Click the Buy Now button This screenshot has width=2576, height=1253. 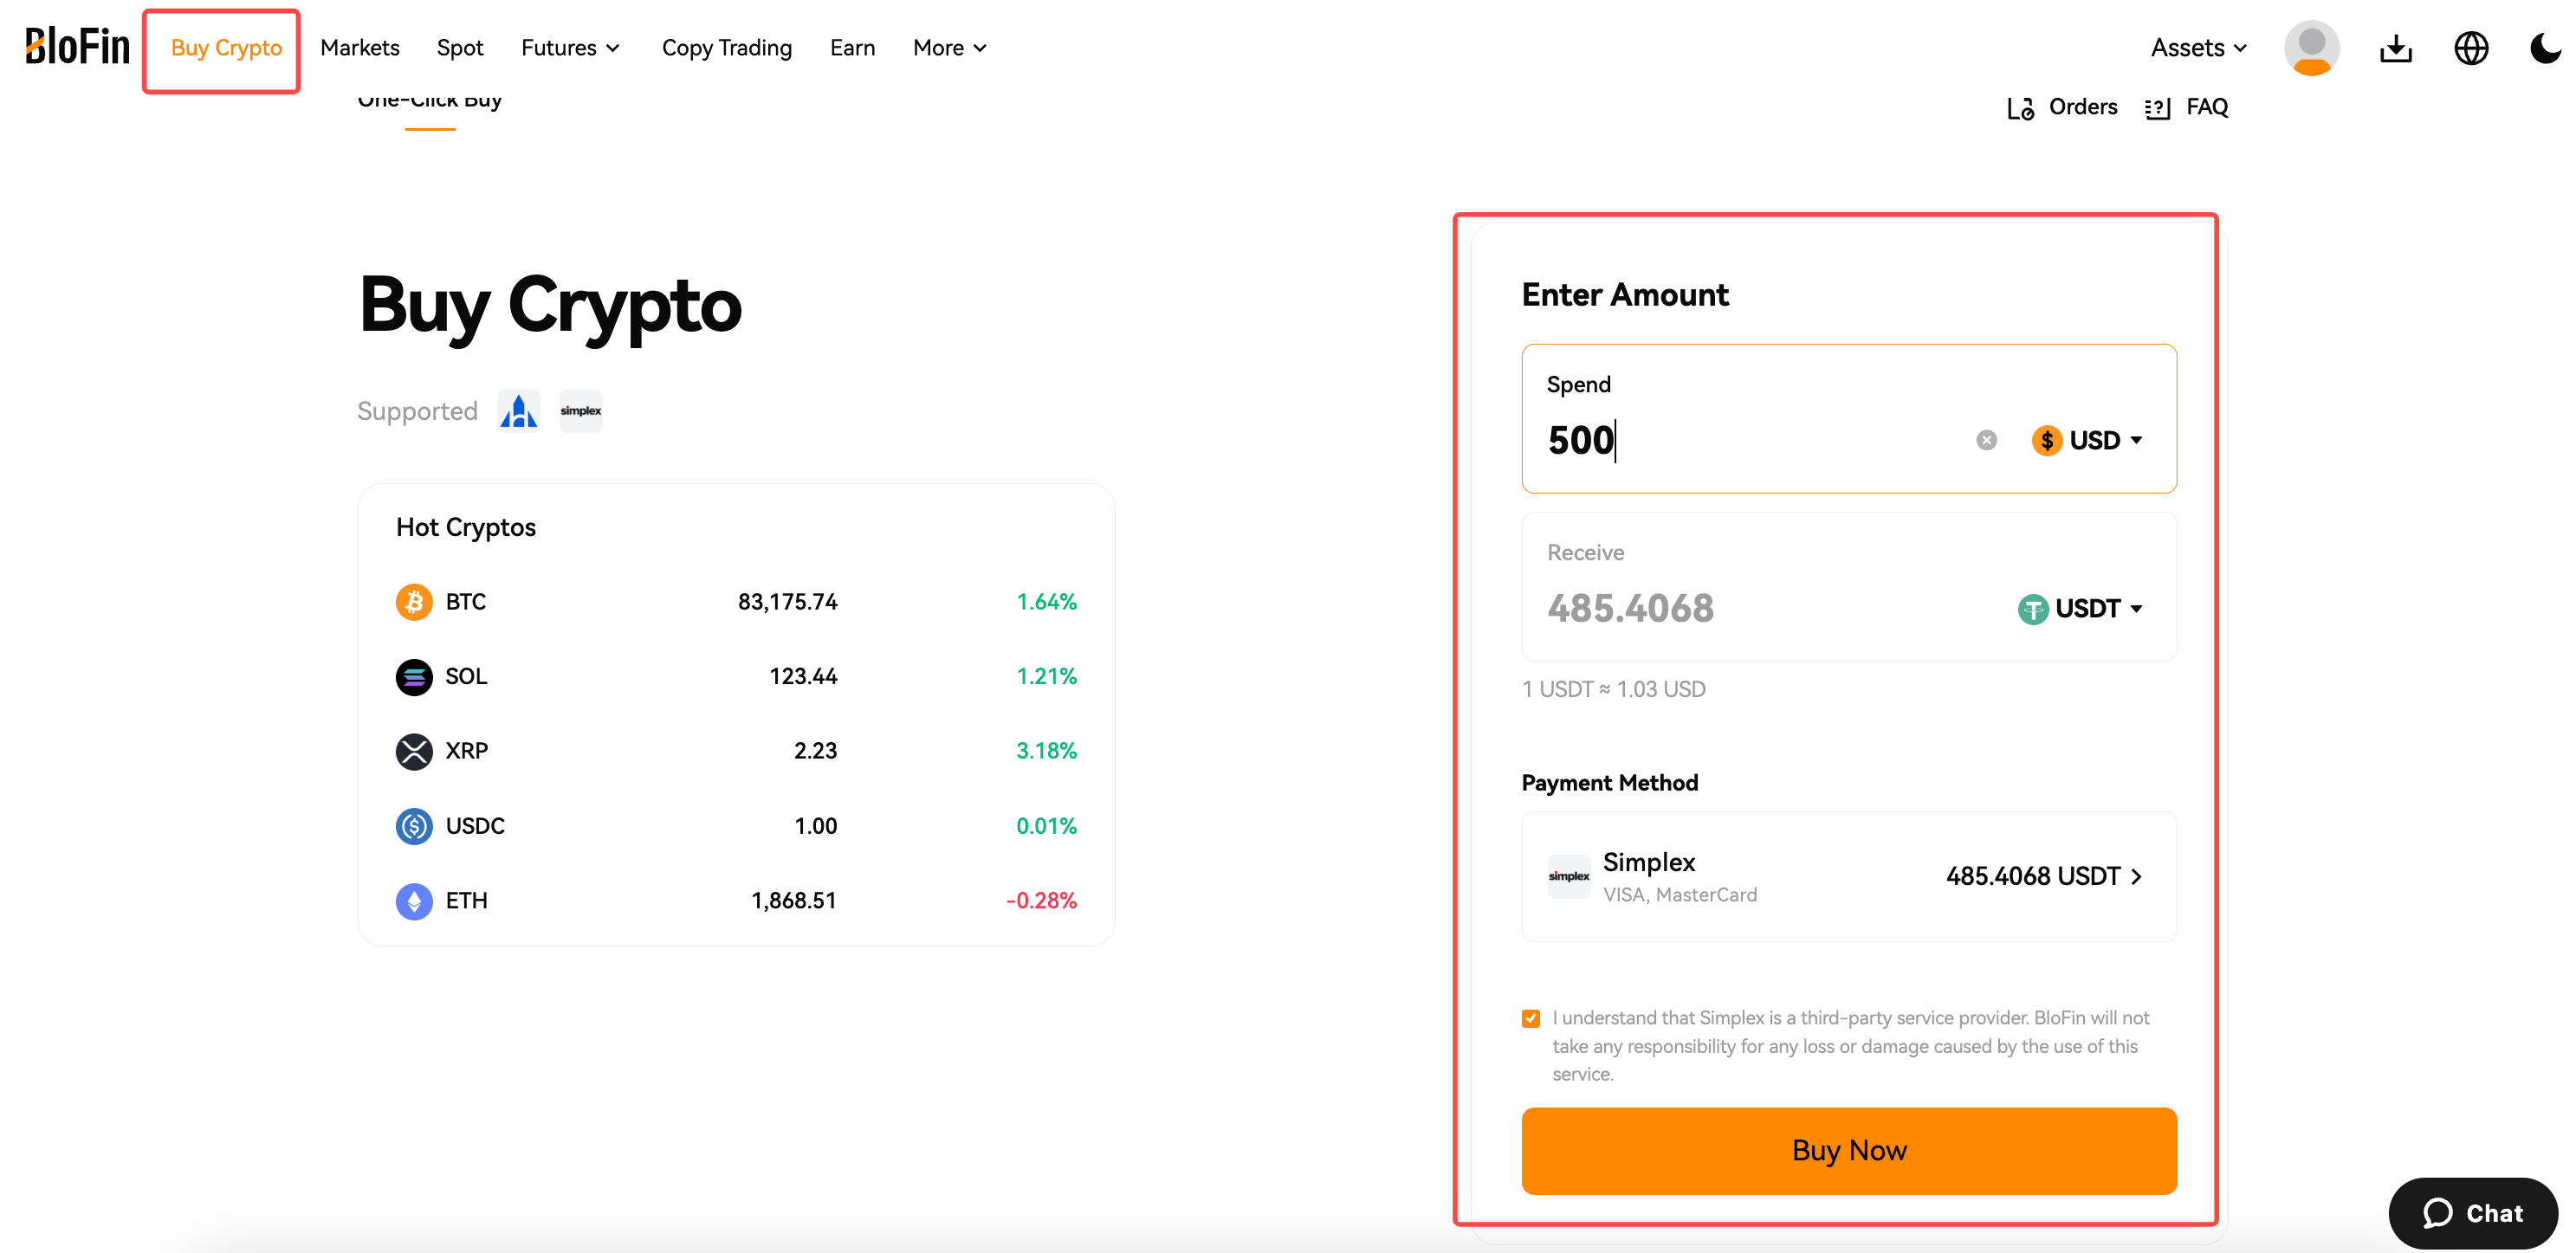[x=1849, y=1150]
